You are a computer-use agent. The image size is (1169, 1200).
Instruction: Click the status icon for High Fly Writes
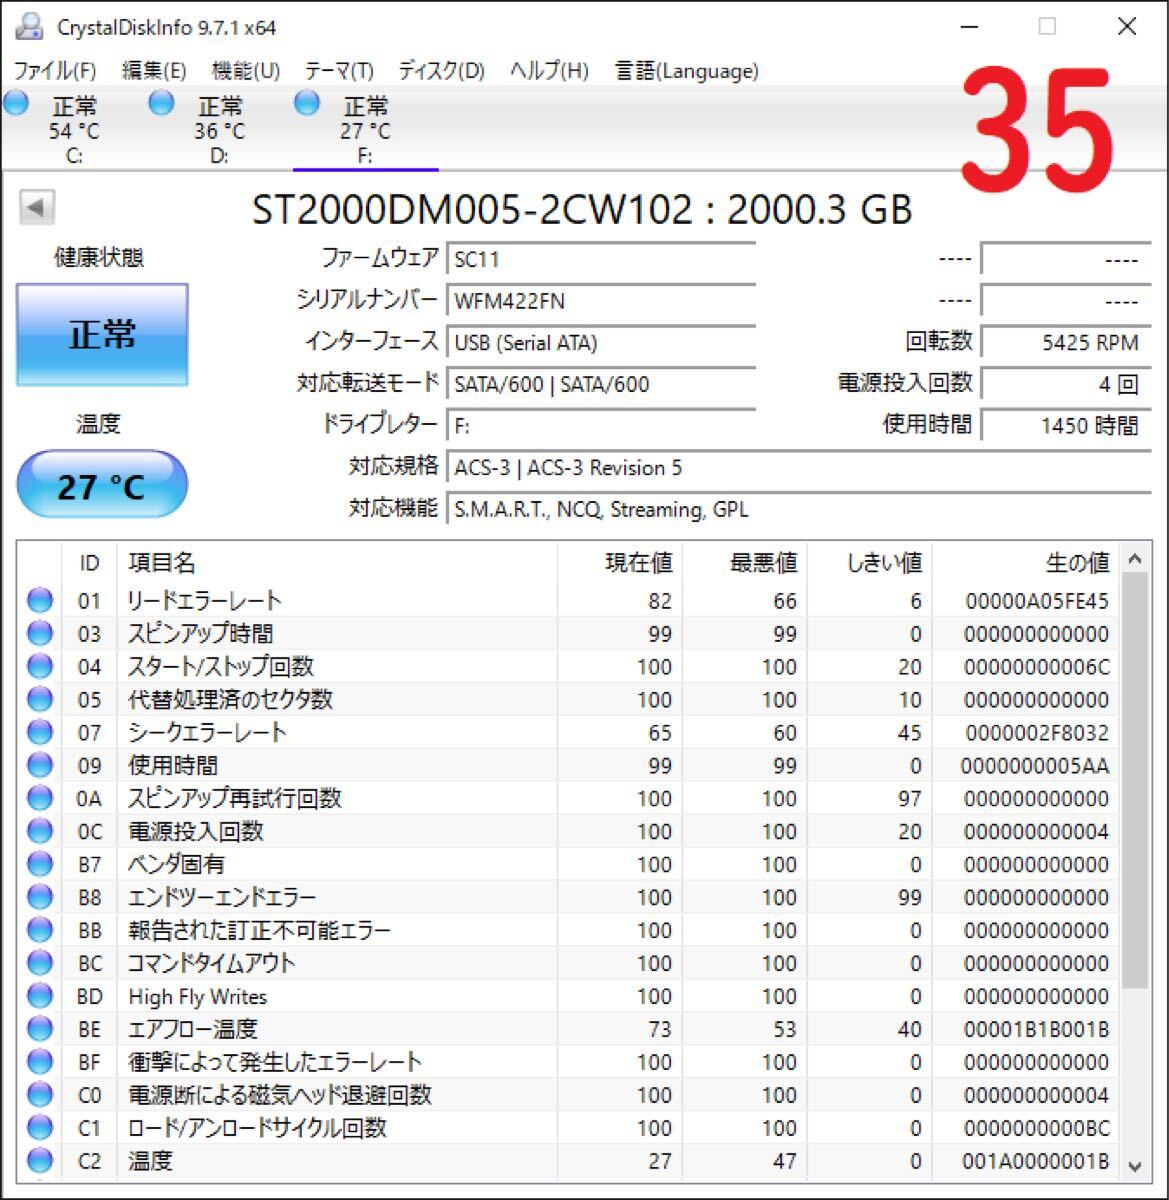(40, 996)
